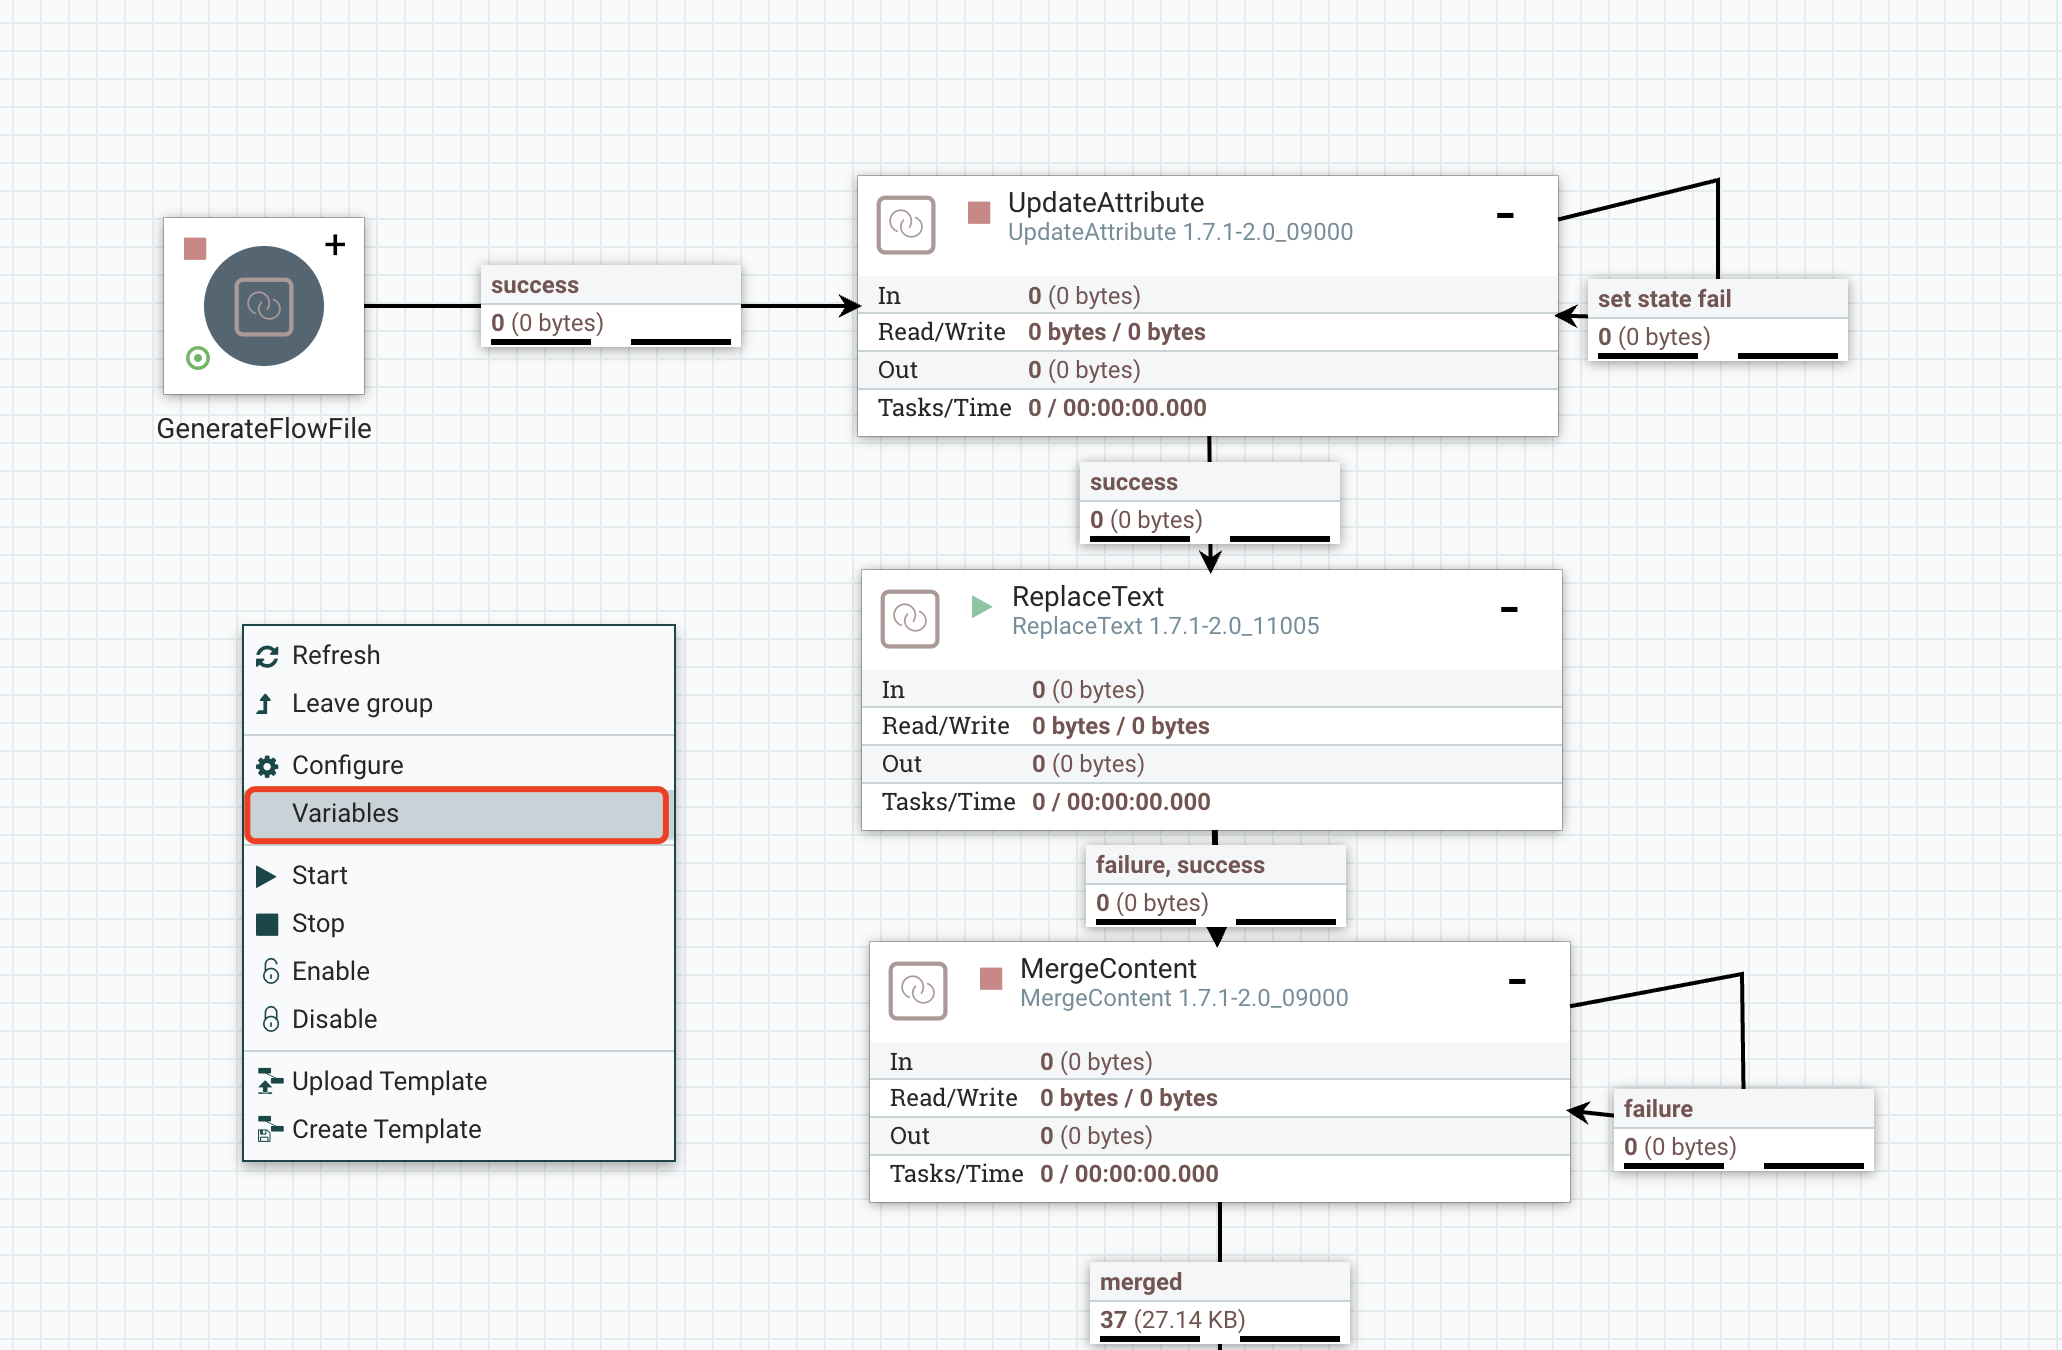Toggle the green run indicator on GenerateFlowFile
Viewport: 2062px width, 1350px height.
196,357
